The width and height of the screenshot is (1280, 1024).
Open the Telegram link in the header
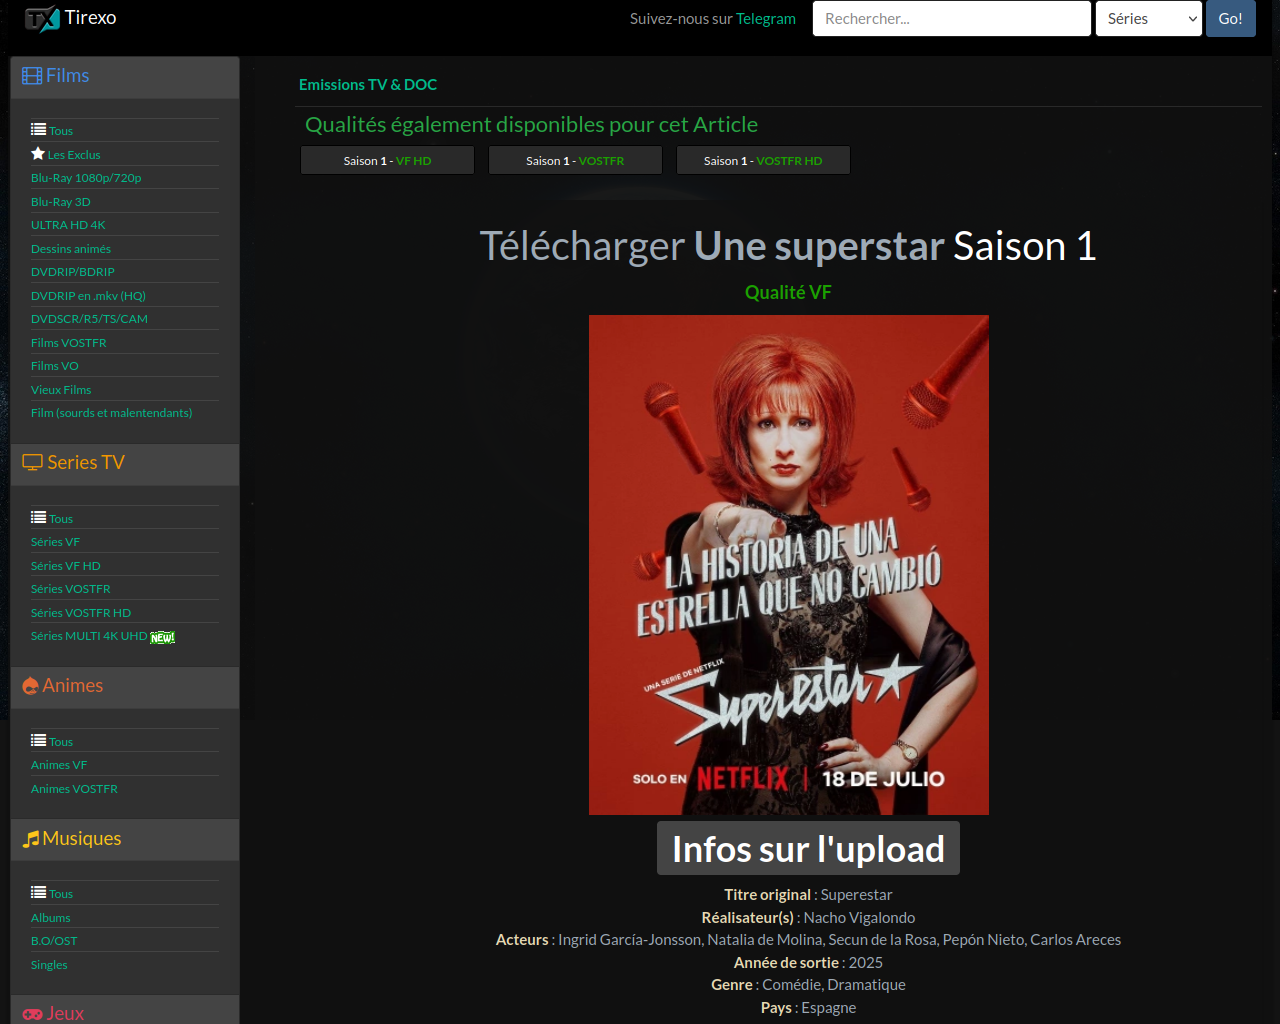point(766,19)
